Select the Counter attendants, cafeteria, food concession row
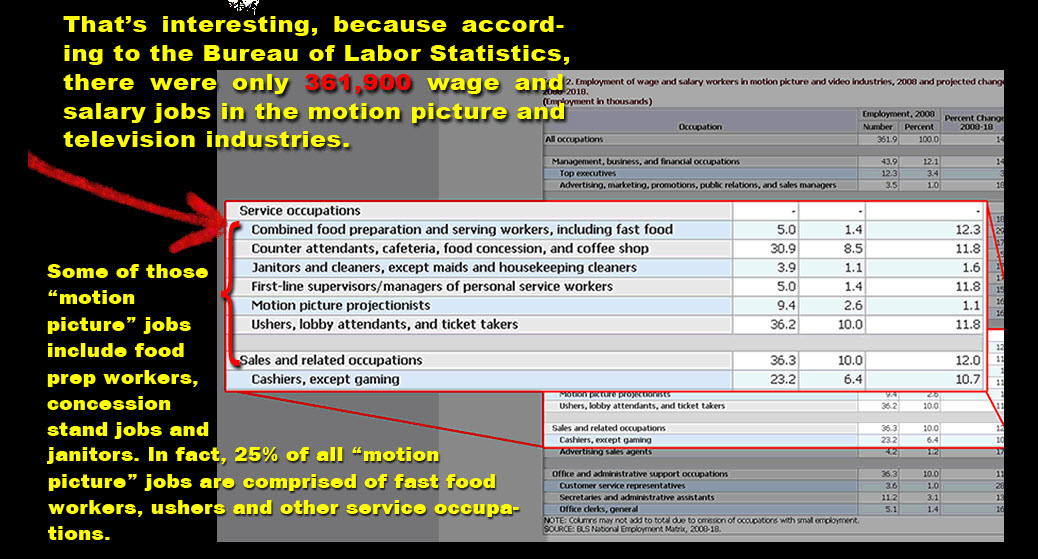Screen dimensions: 1038x559 click(x=450, y=249)
